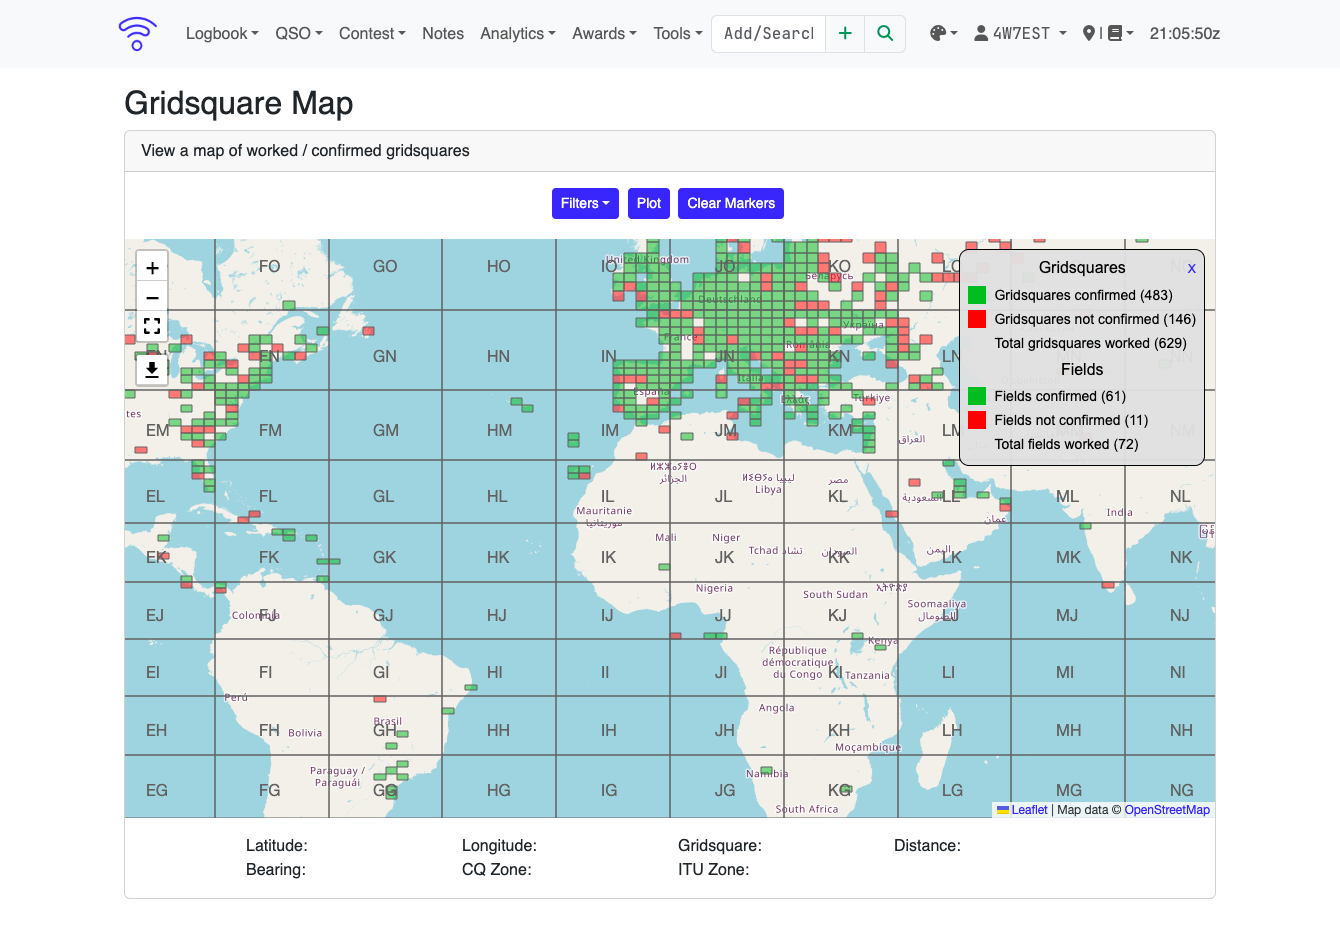Click the green plus add QSO icon
The height and width of the screenshot is (929, 1340).
coord(845,33)
